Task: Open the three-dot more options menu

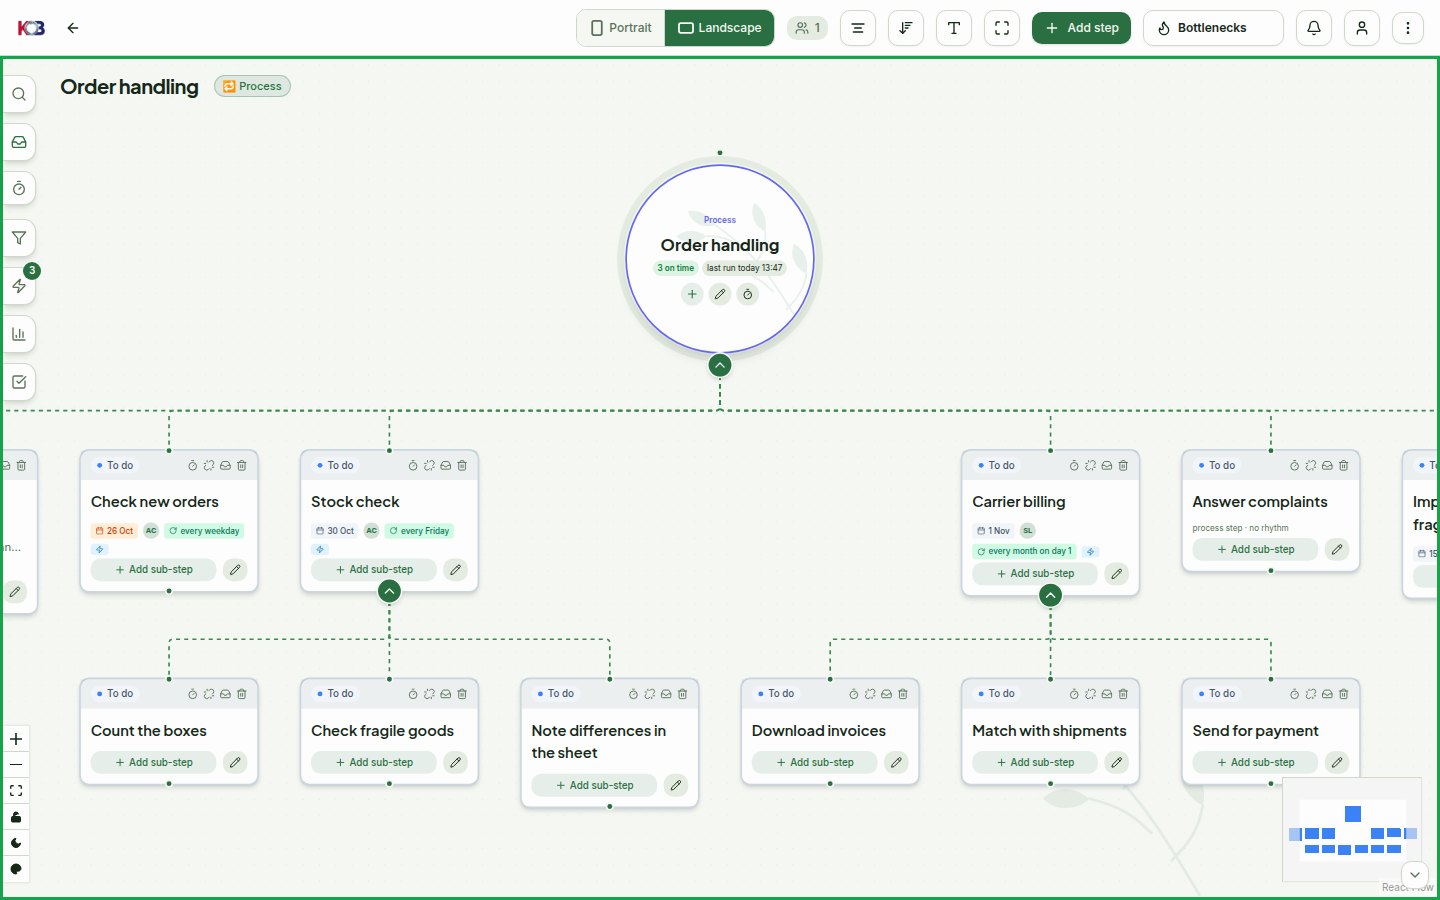Action: (1408, 28)
